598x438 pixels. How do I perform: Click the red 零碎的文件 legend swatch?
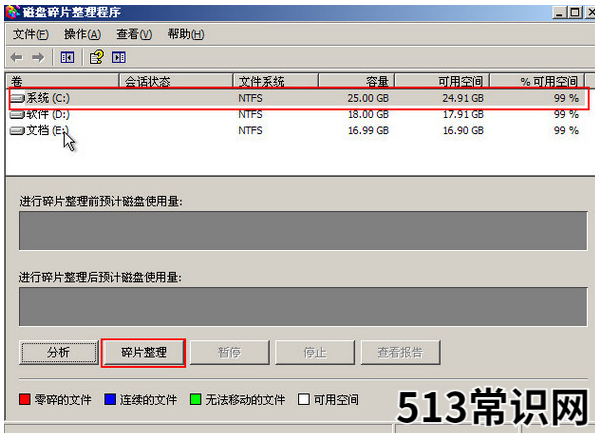[x=24, y=400]
